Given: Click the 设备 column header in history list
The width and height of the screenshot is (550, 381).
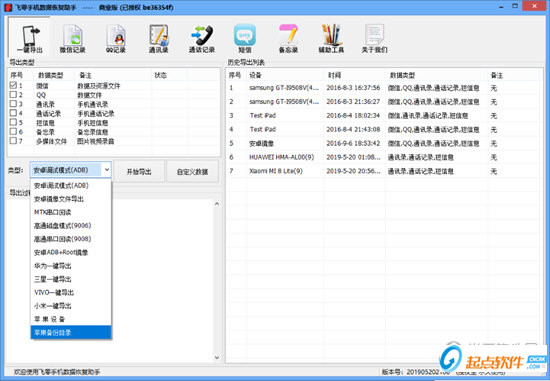Looking at the screenshot, I should coord(284,75).
